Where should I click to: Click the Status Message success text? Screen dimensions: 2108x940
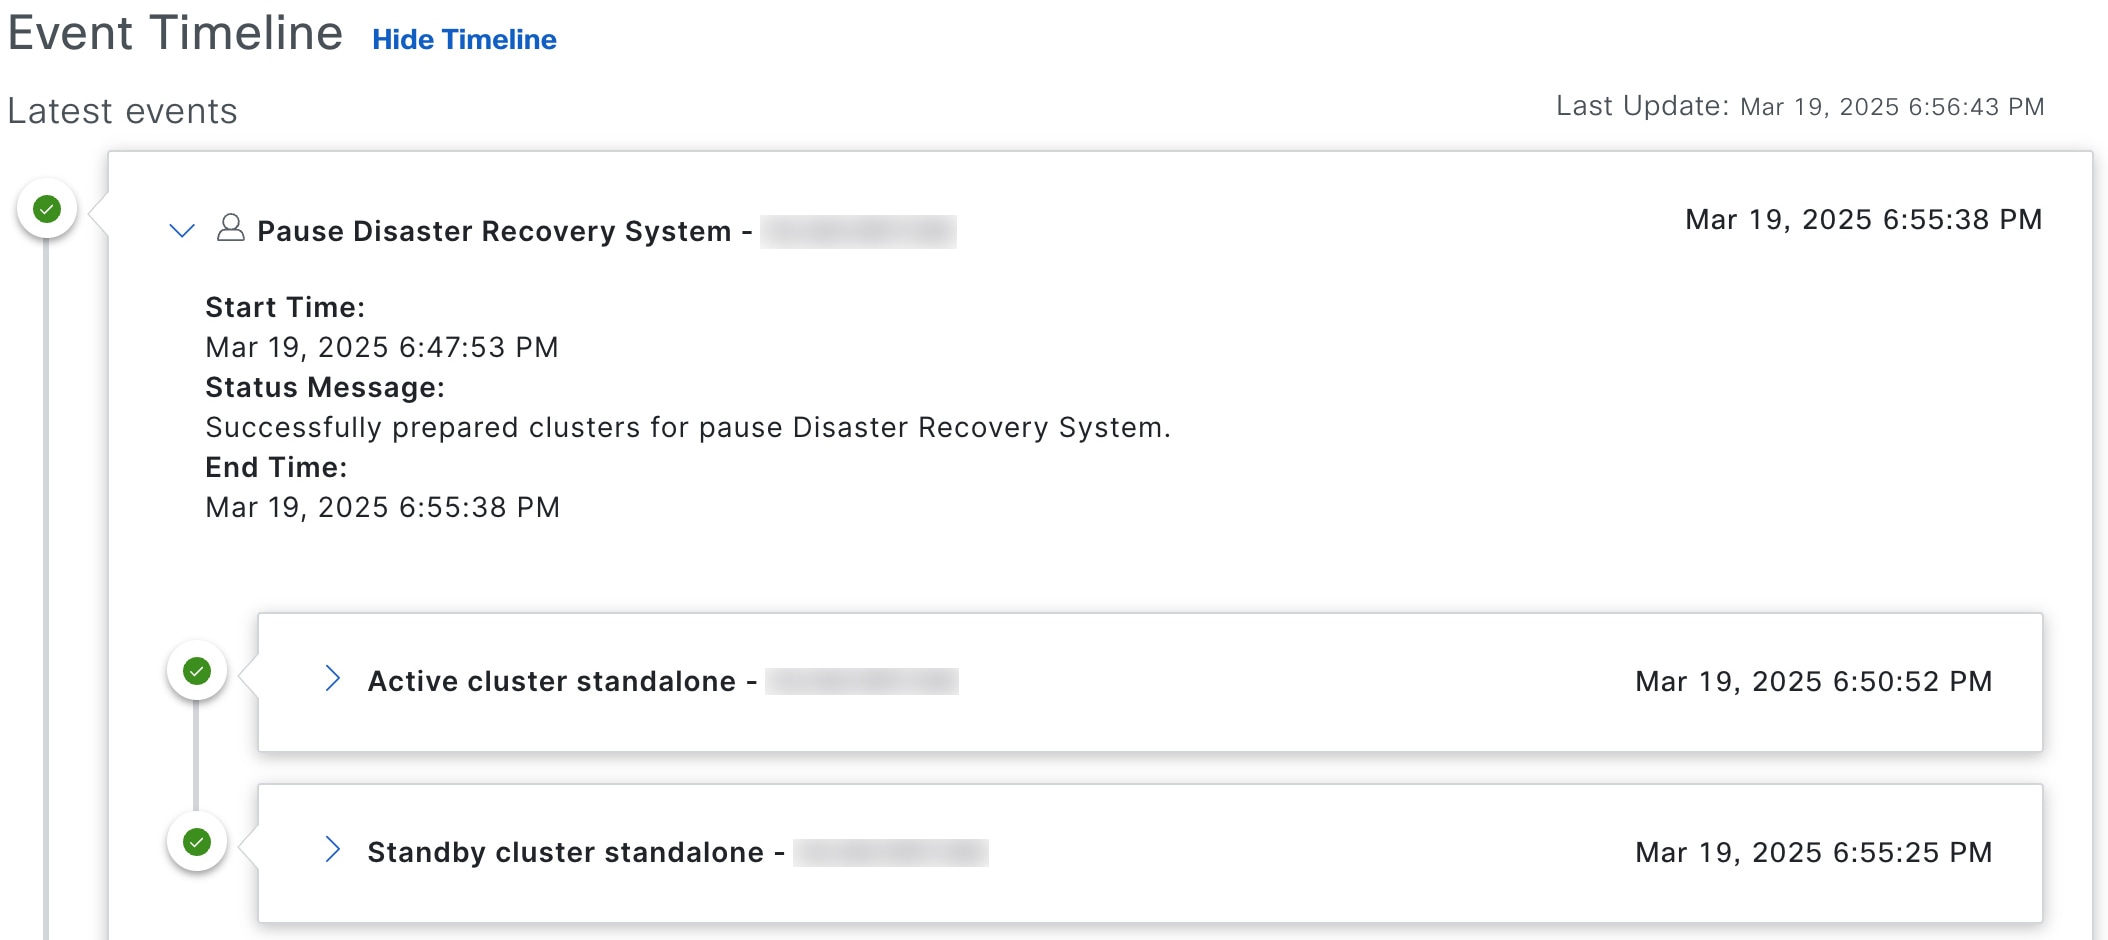click(687, 427)
